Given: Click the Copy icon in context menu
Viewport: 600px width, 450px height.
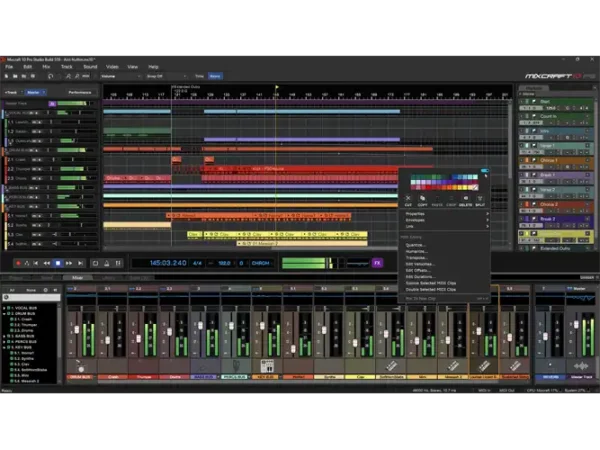Looking at the screenshot, I should point(422,200).
